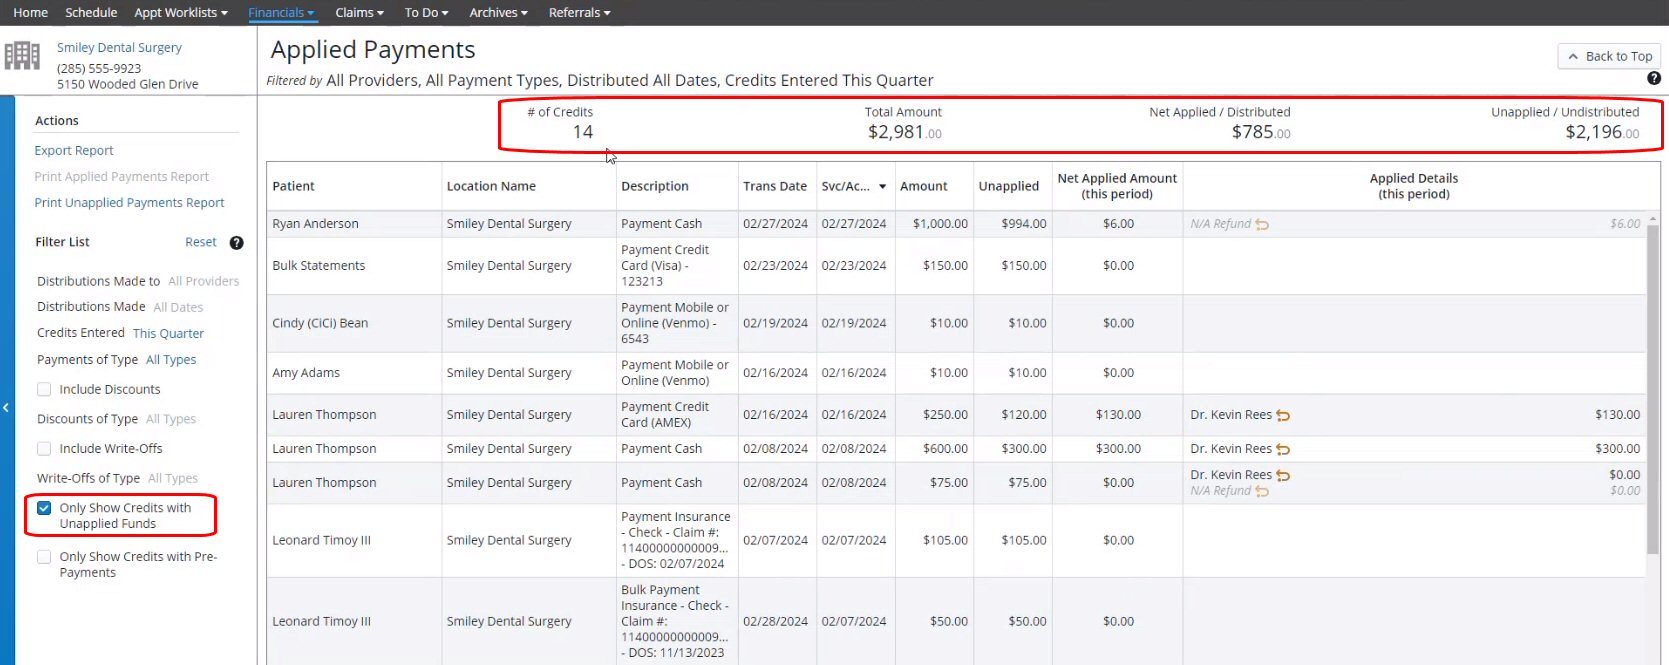Open the Svc/Ac... column sort dropdown arrow
Screen dimensions: 1669x665
(x=882, y=187)
